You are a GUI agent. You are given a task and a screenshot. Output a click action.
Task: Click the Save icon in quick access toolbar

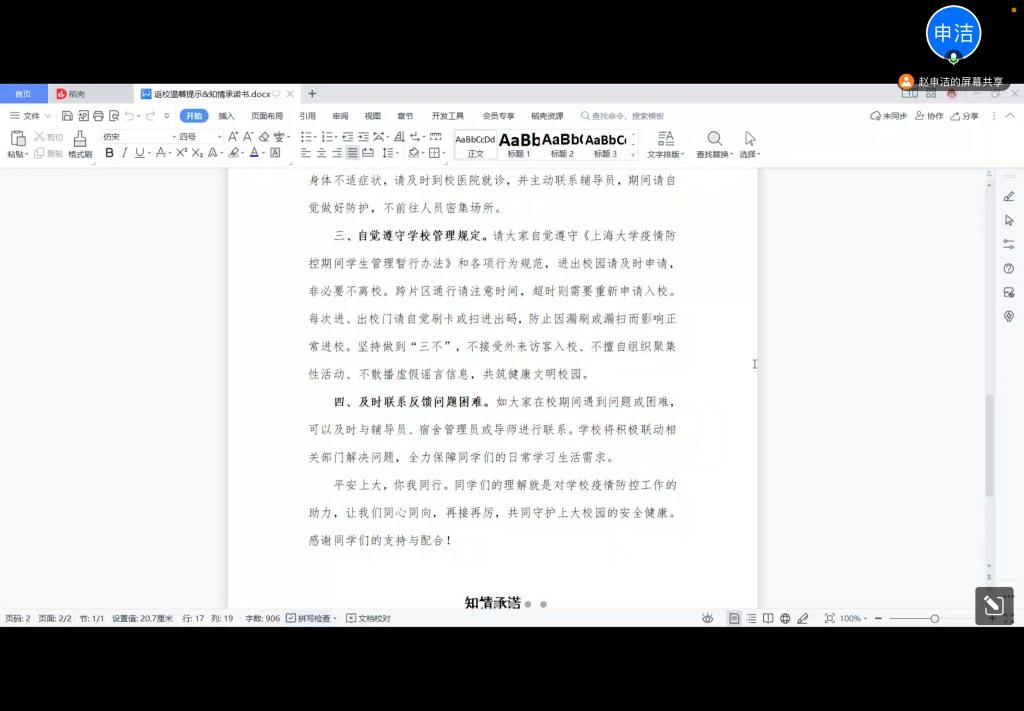pos(67,116)
